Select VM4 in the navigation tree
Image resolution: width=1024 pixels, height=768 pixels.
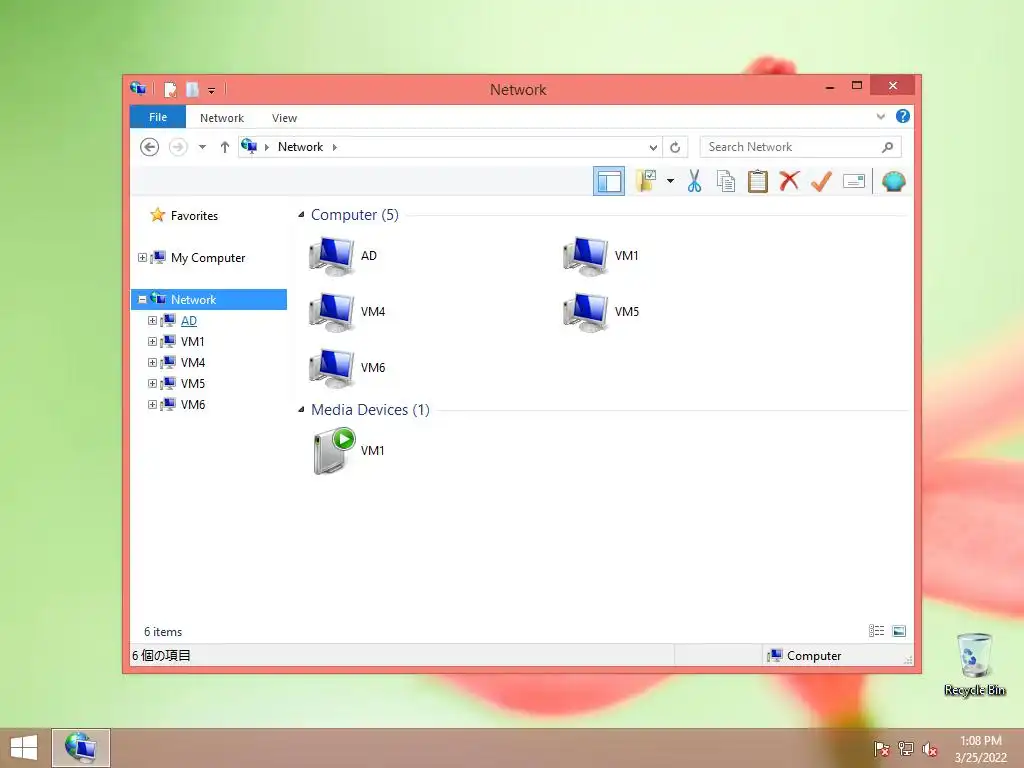point(193,362)
